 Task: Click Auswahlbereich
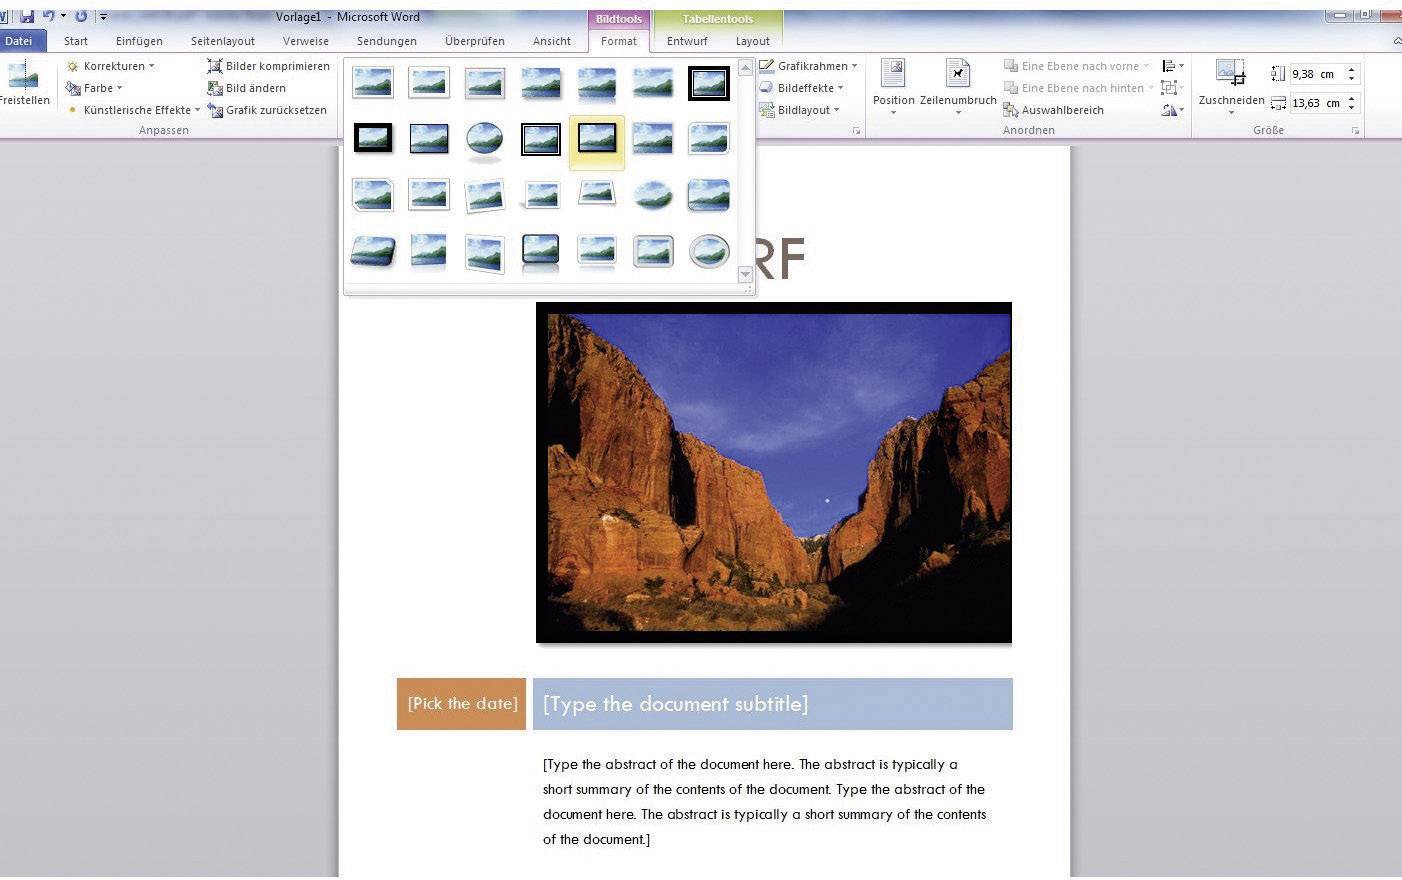pos(1054,110)
